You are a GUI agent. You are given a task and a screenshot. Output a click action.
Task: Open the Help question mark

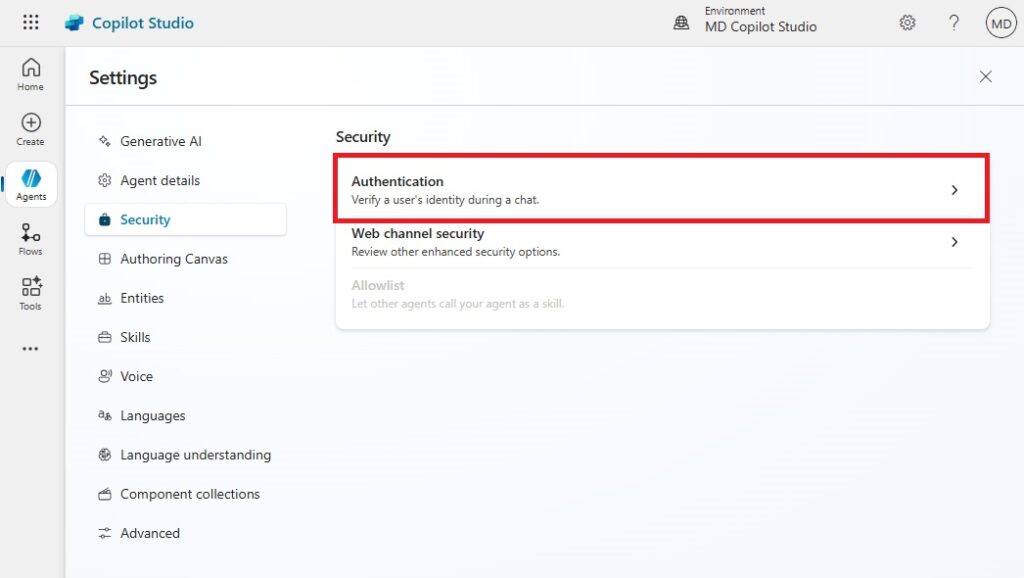[954, 23]
